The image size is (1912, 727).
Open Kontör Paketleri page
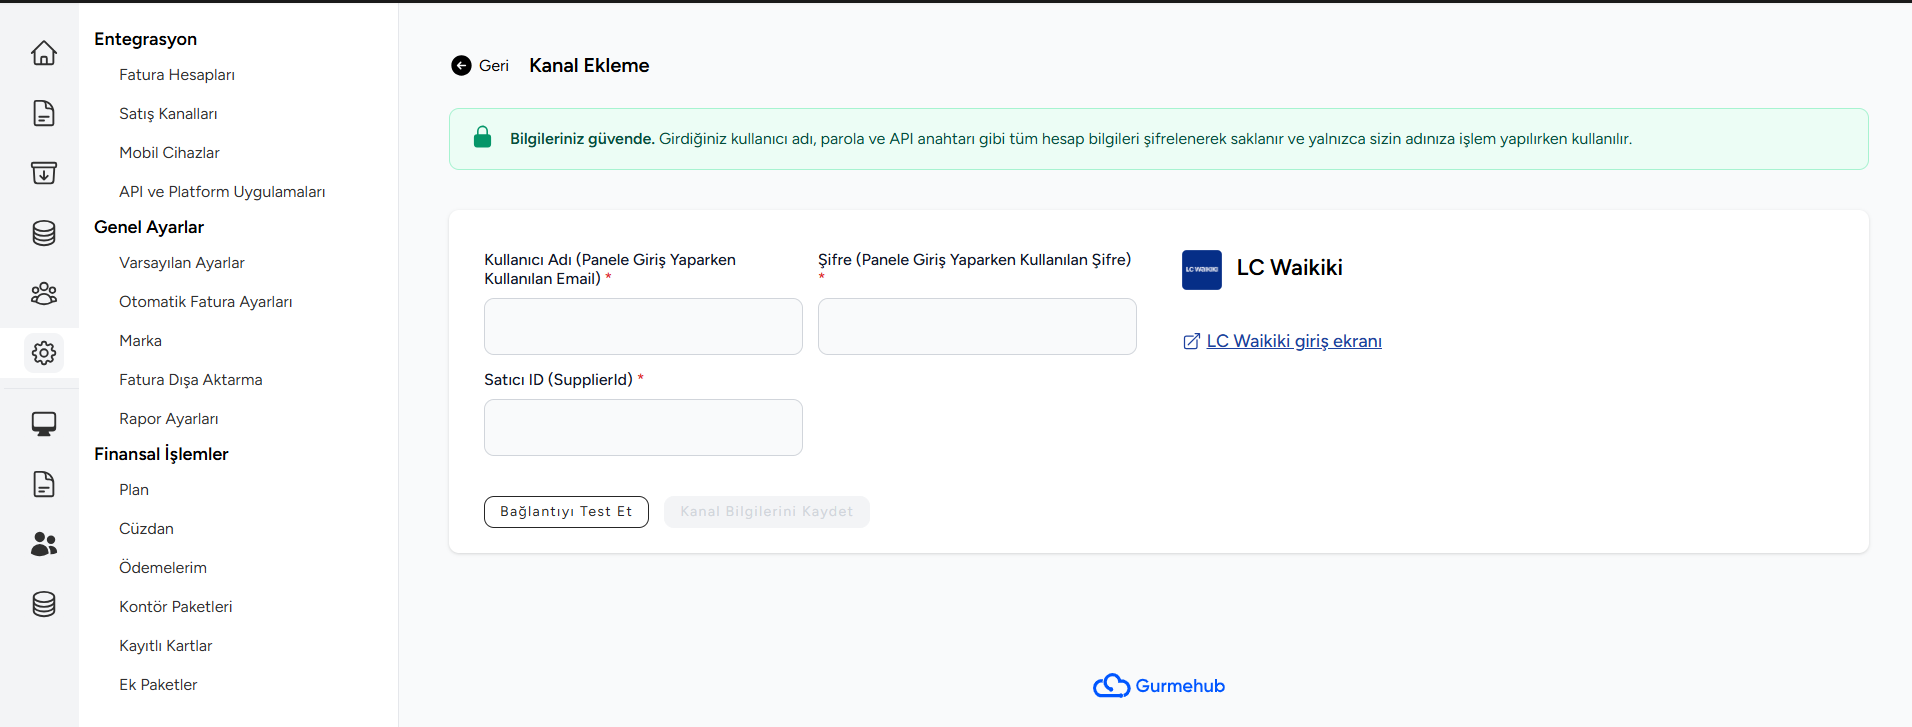[x=176, y=606]
